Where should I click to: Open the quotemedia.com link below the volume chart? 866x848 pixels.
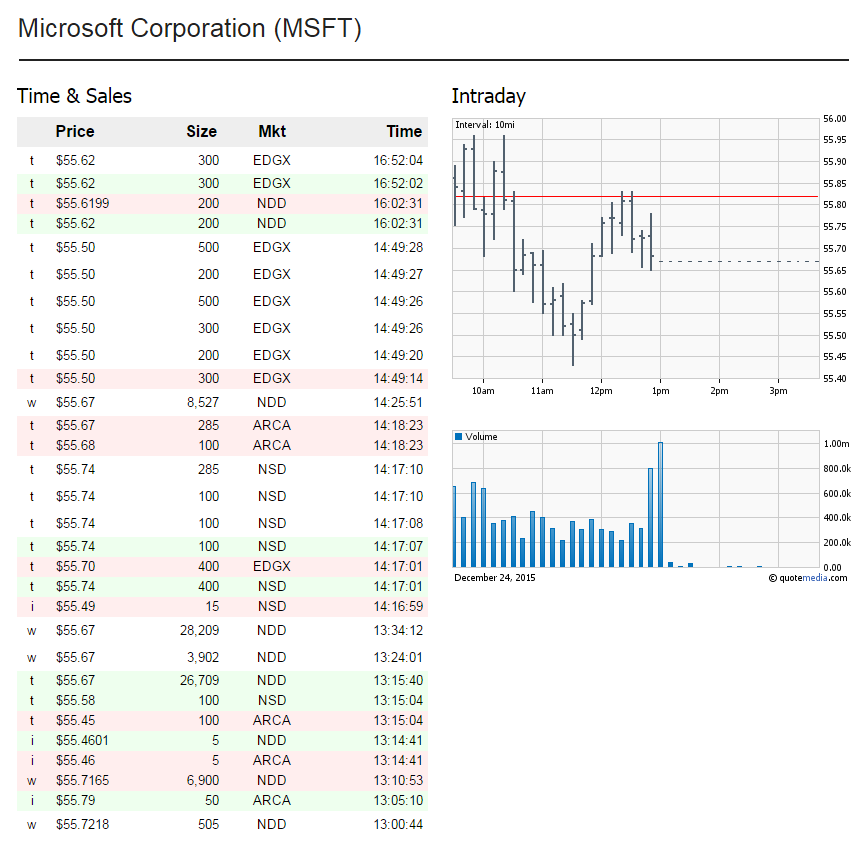813,577
